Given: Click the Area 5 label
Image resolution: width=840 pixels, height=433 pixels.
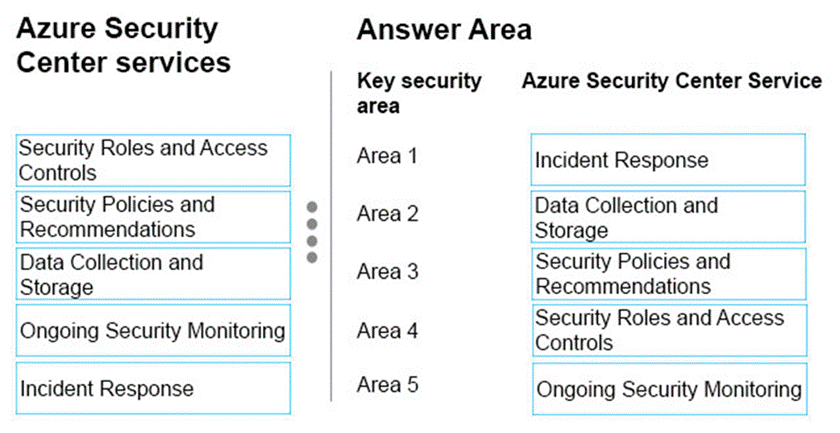Looking at the screenshot, I should click(387, 385).
